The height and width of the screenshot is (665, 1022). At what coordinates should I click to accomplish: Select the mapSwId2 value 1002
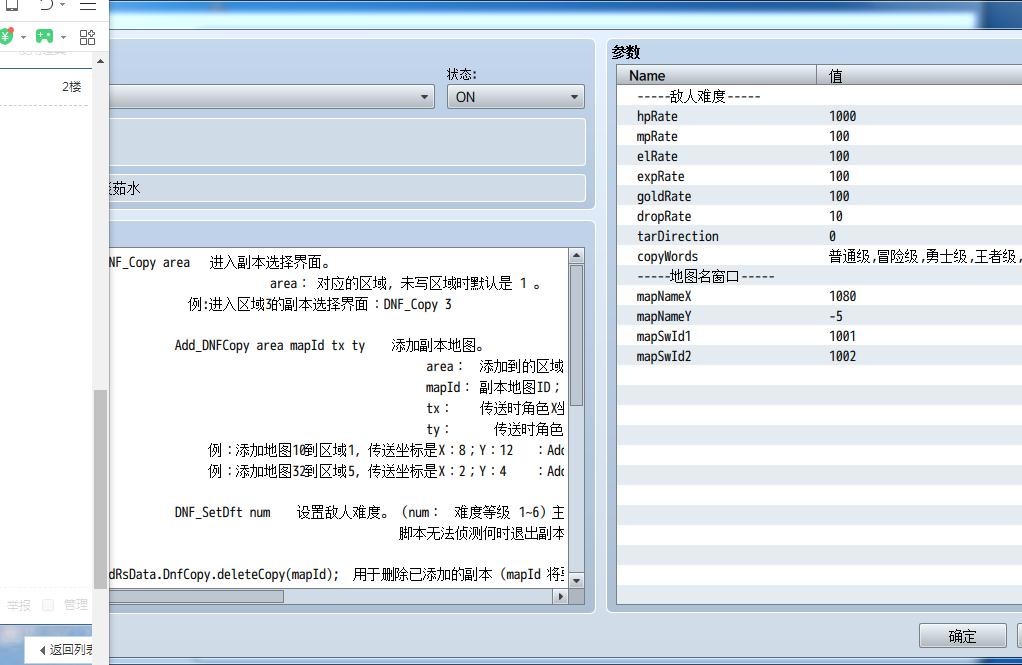point(843,356)
